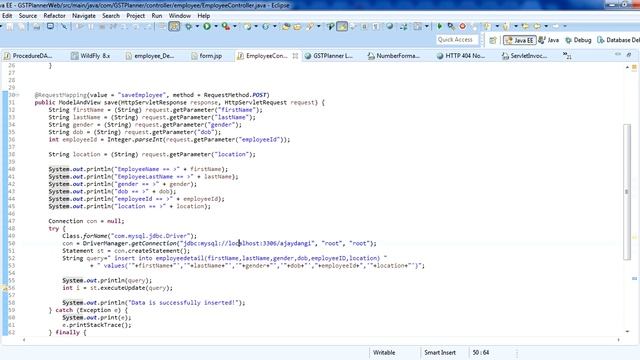This screenshot has width=640, height=360.
Task: Switch to the Debug perspective
Action: click(x=578, y=40)
